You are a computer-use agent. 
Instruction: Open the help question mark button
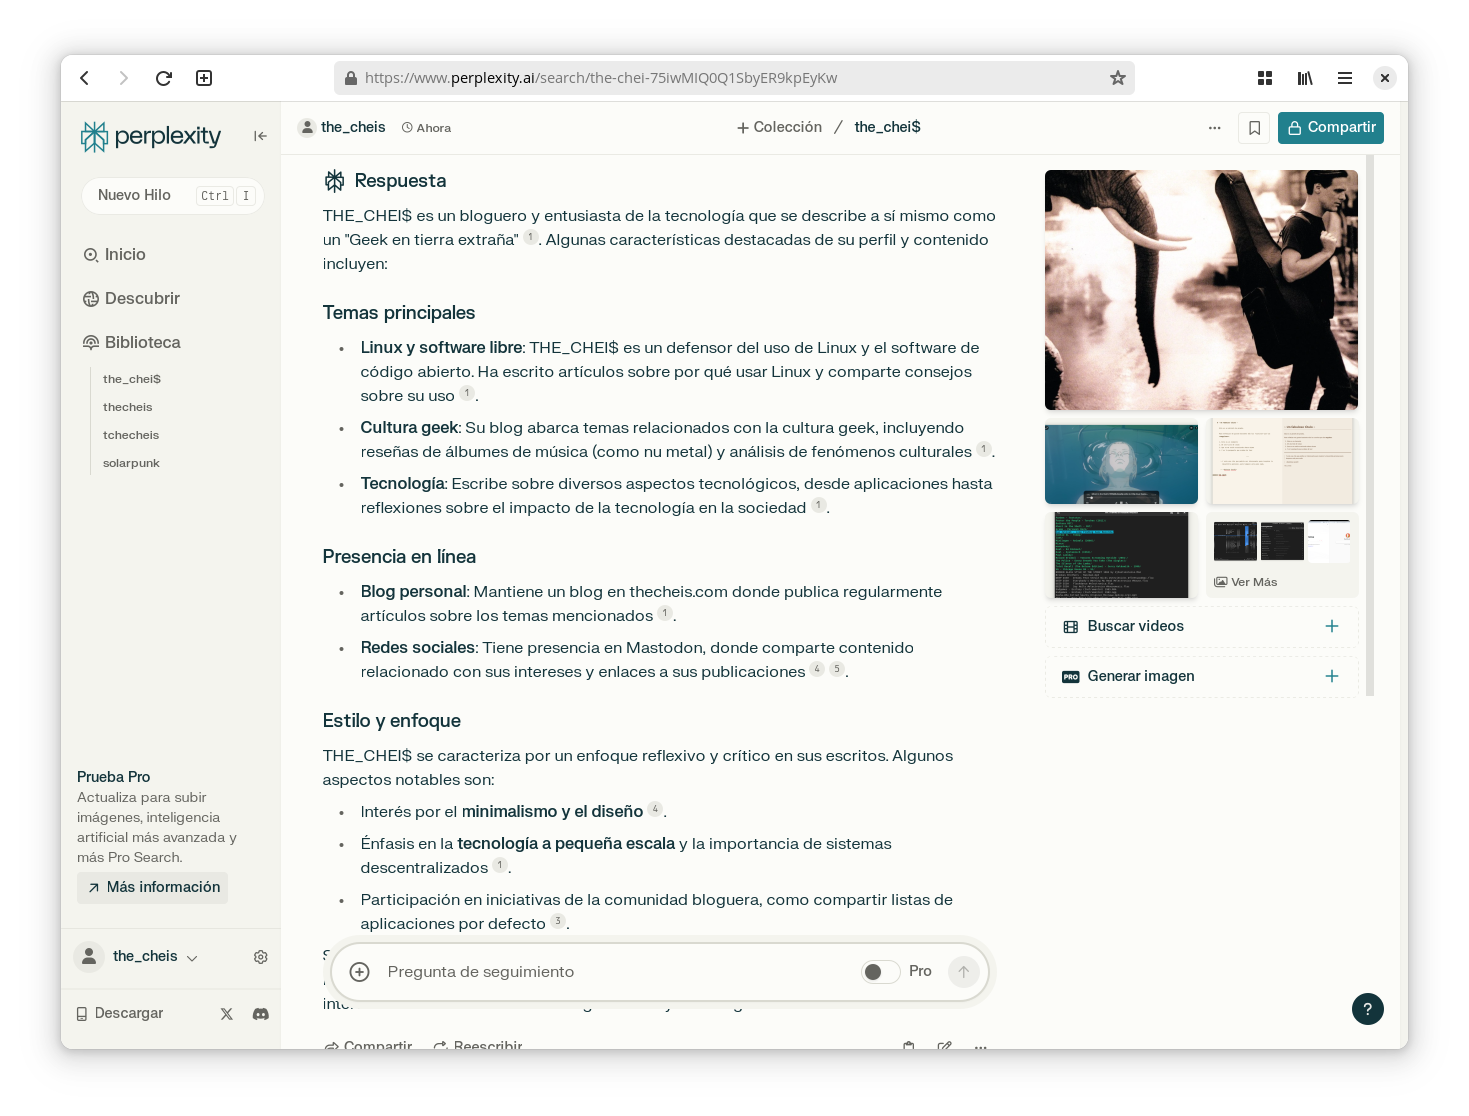point(1368,1009)
